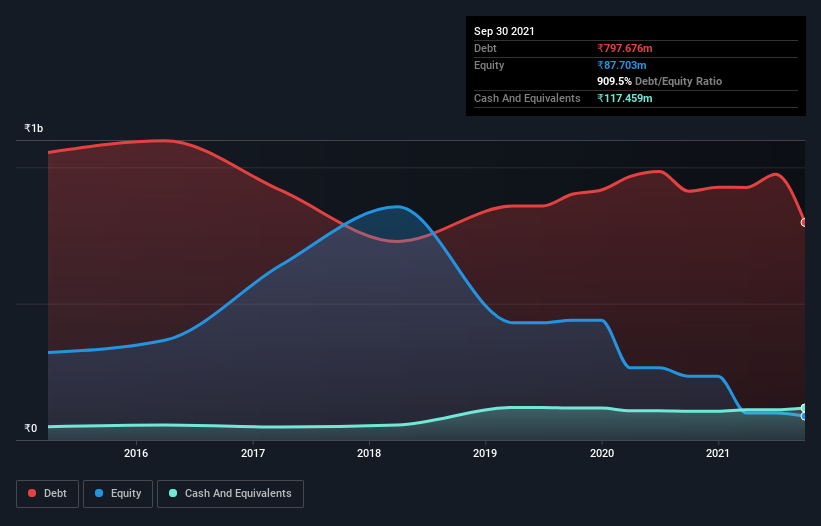Click the Equity label in tooltip

tap(489, 65)
